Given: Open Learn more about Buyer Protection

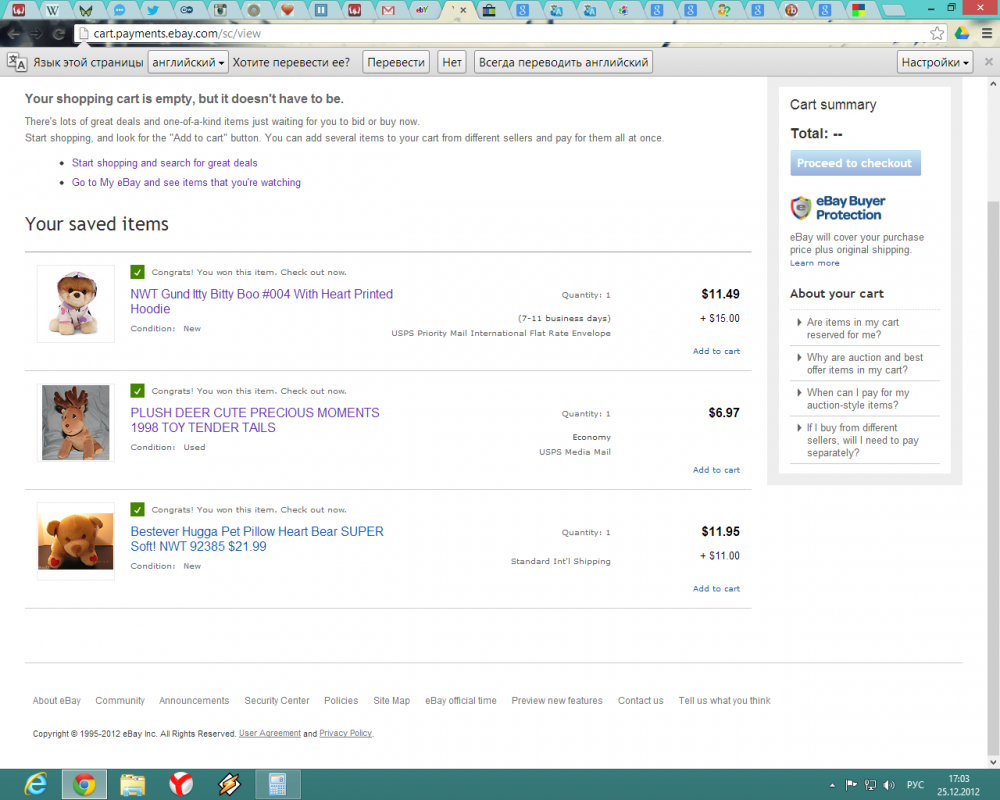Looking at the screenshot, I should pyautogui.click(x=814, y=263).
